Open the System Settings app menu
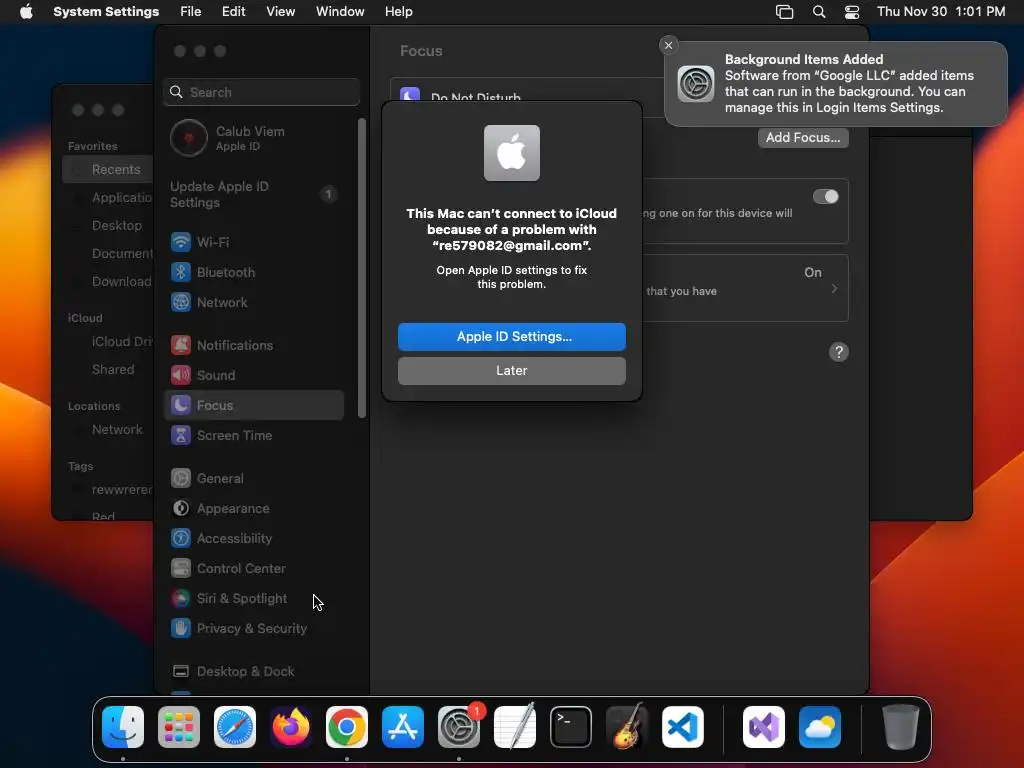 tap(106, 12)
